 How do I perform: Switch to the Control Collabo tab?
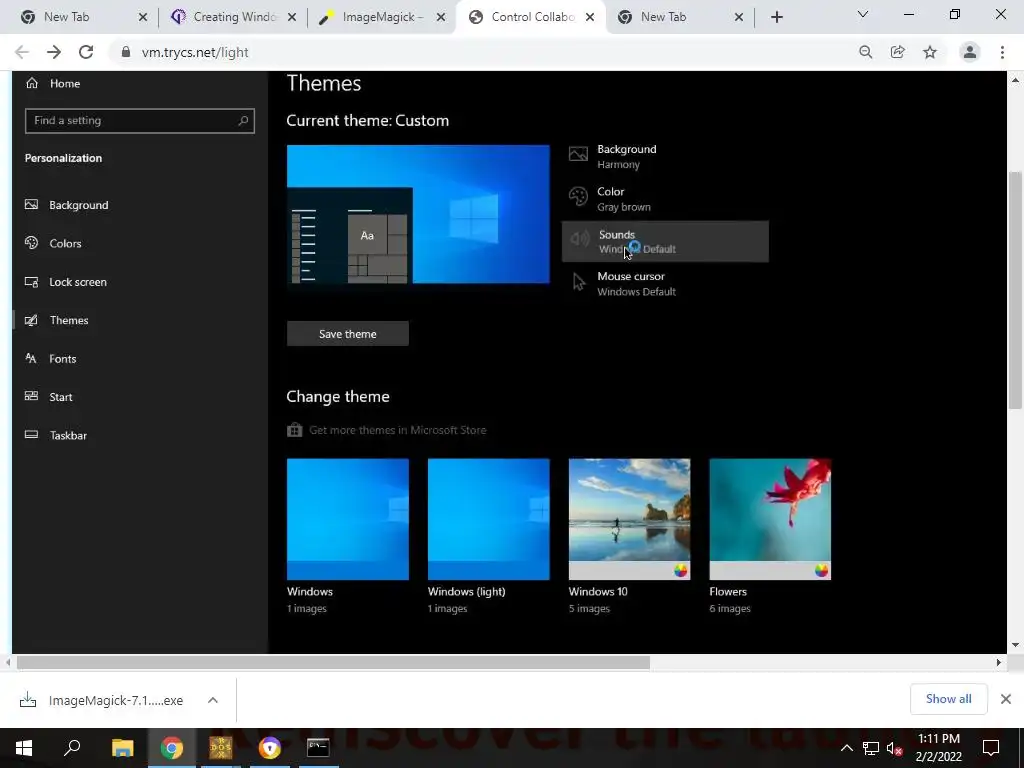coord(532,17)
